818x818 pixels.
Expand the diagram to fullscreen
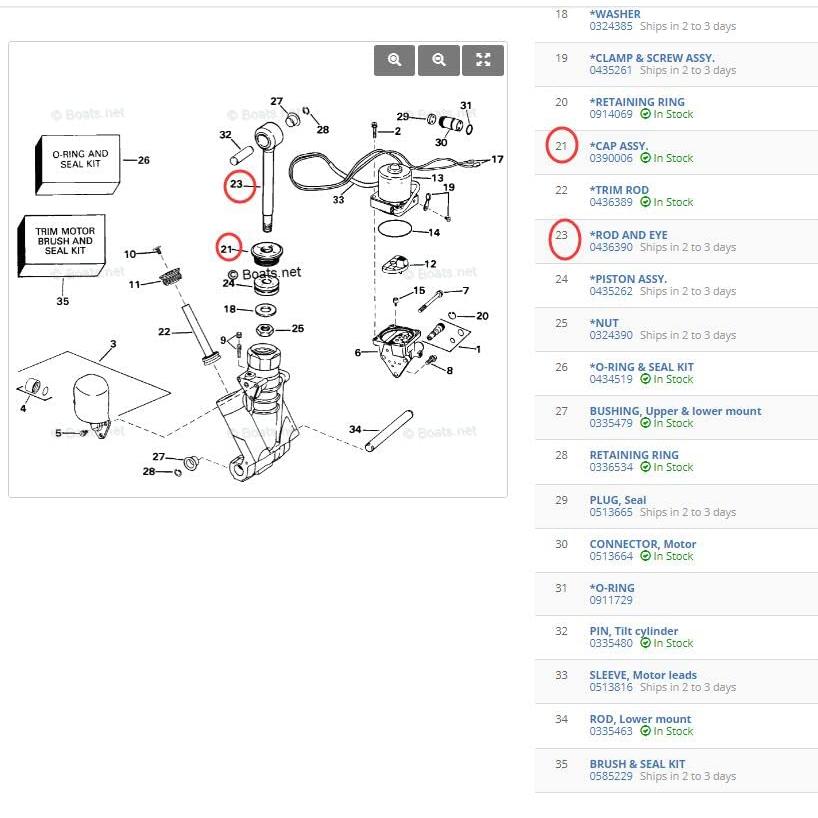click(483, 60)
